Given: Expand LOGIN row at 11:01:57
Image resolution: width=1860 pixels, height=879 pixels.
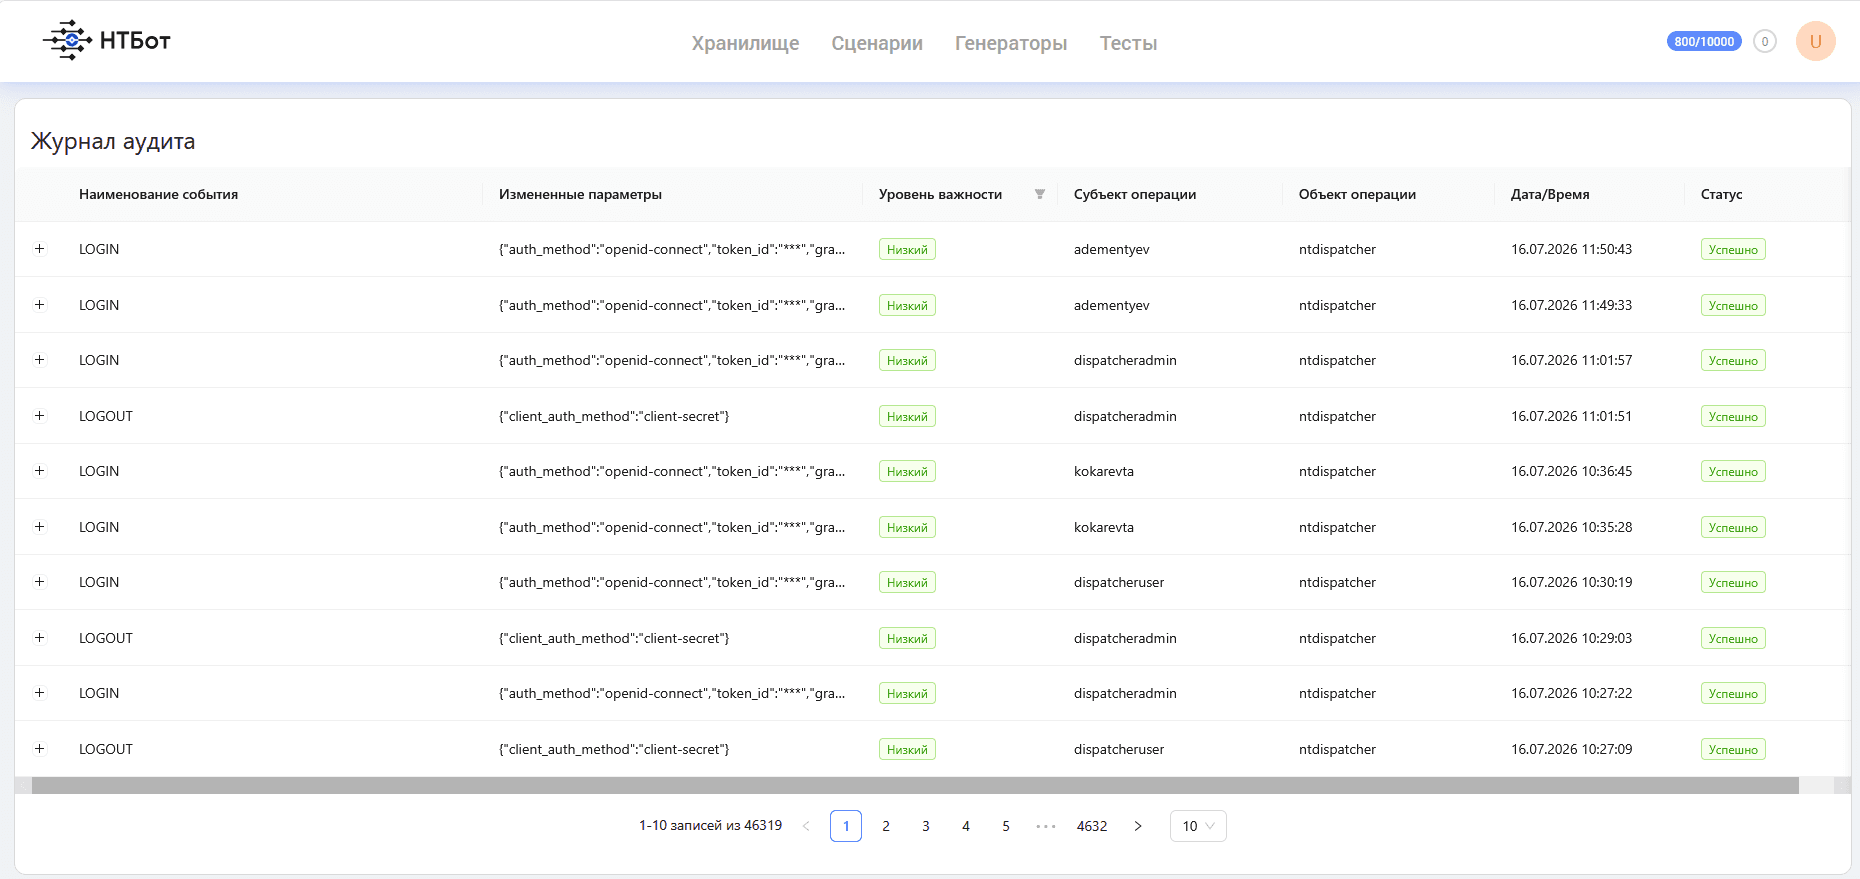Looking at the screenshot, I should [x=40, y=360].
